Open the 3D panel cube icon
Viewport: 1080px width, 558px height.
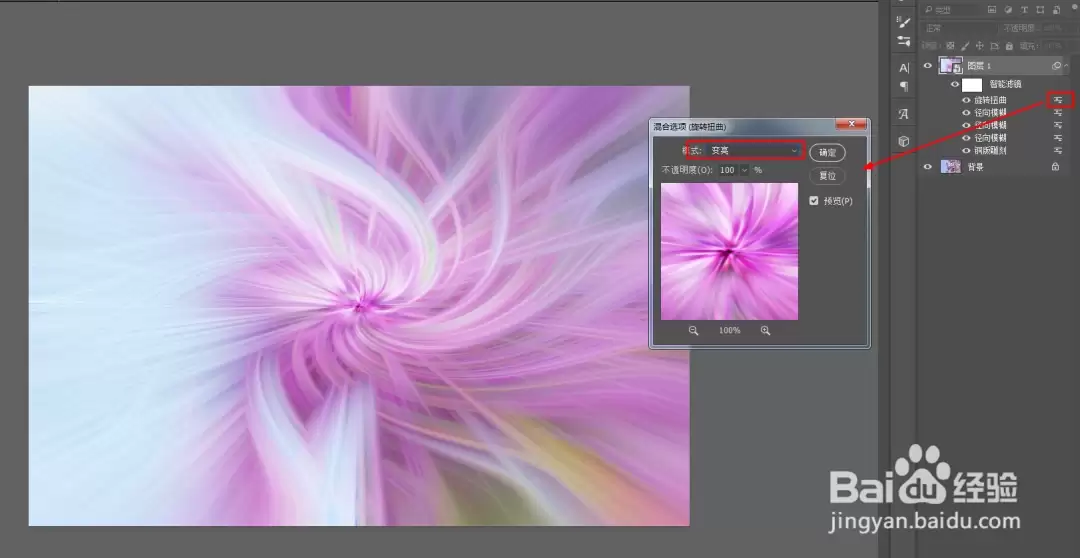click(904, 141)
